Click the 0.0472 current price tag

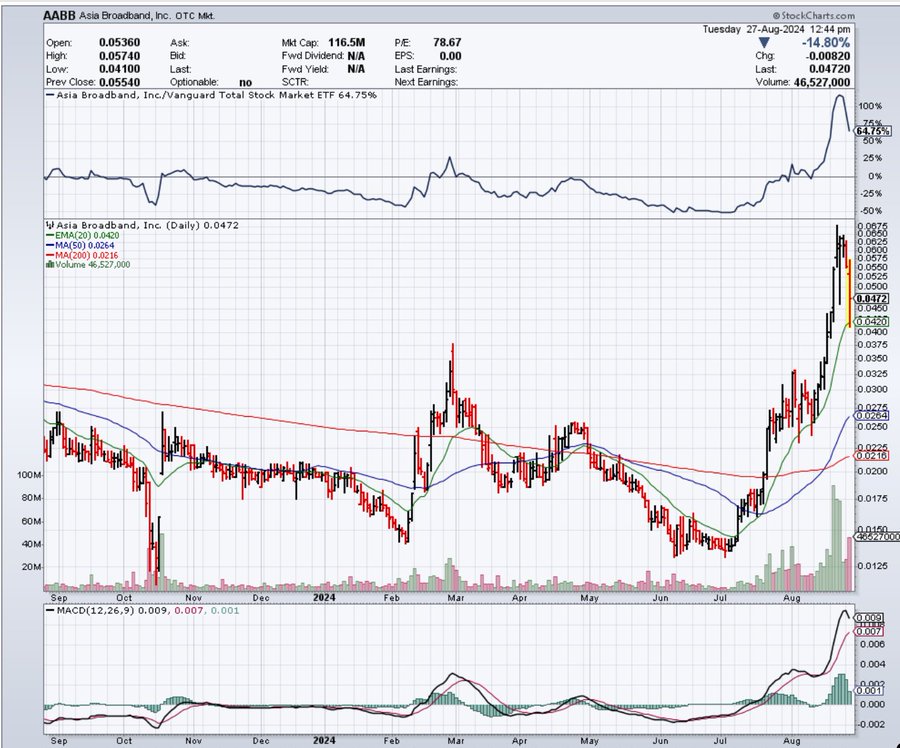coord(872,299)
